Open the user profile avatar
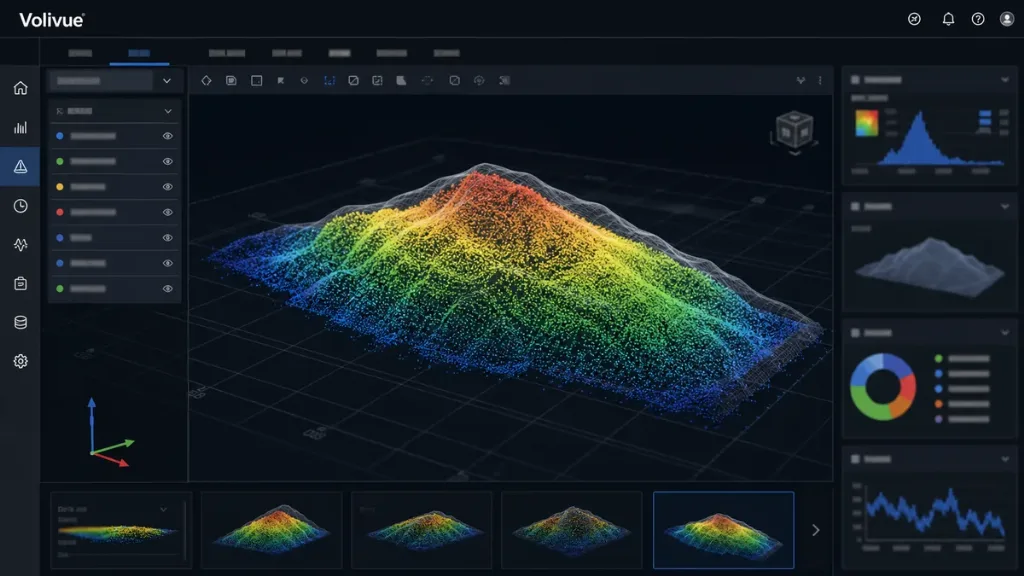This screenshot has width=1024, height=576. click(x=1007, y=19)
